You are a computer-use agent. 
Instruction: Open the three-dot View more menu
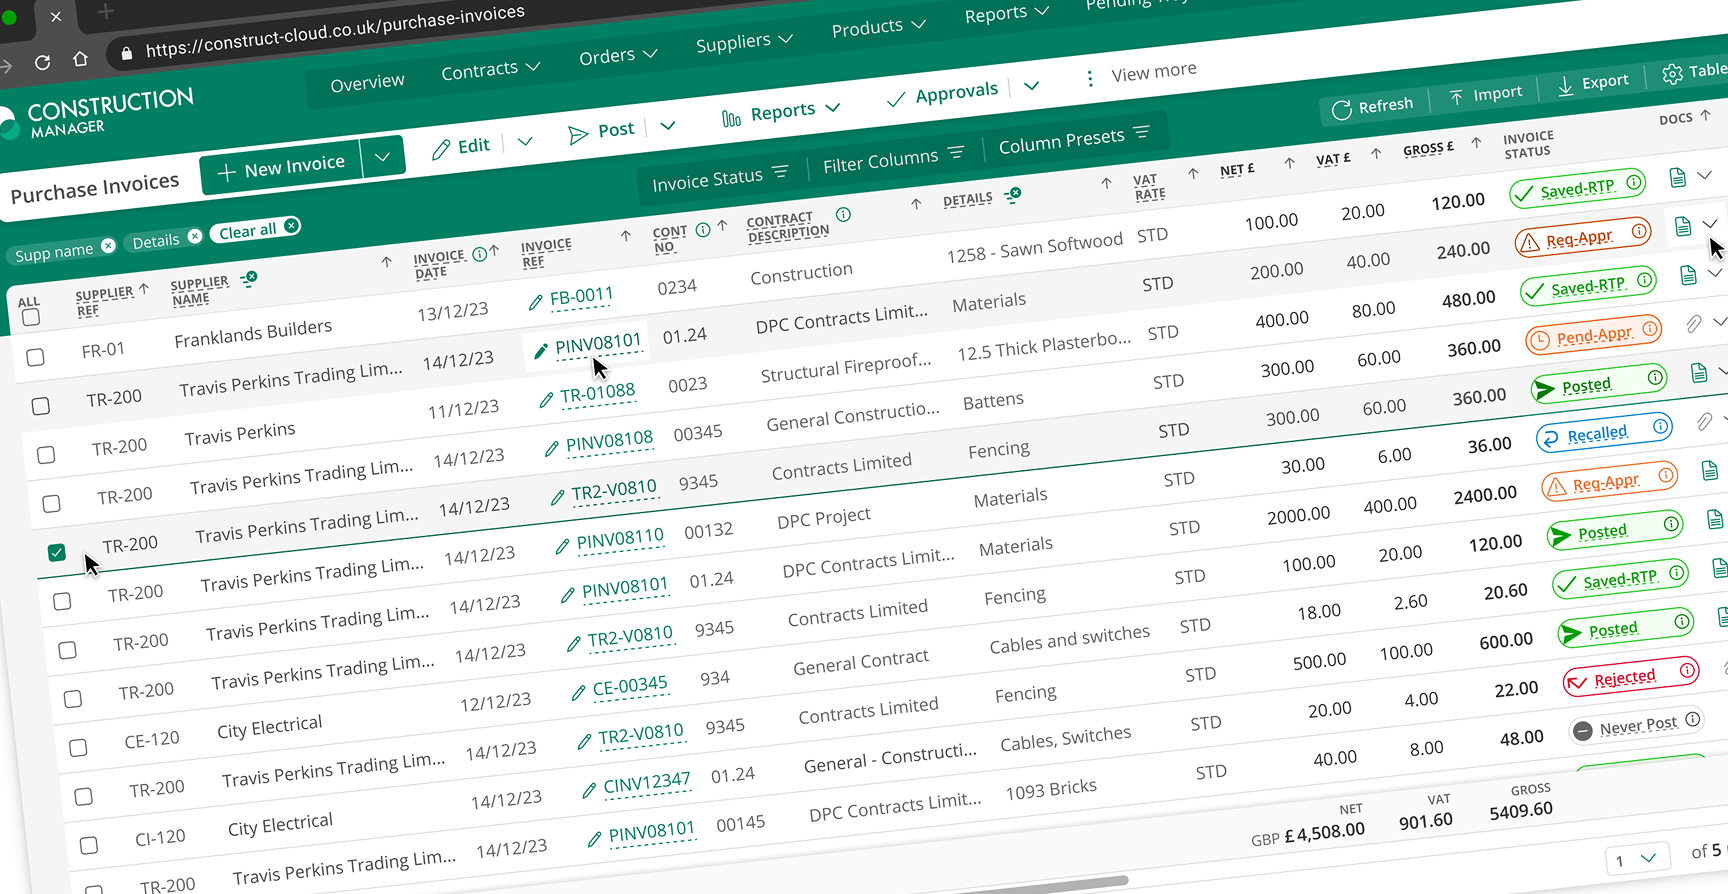click(x=1089, y=78)
